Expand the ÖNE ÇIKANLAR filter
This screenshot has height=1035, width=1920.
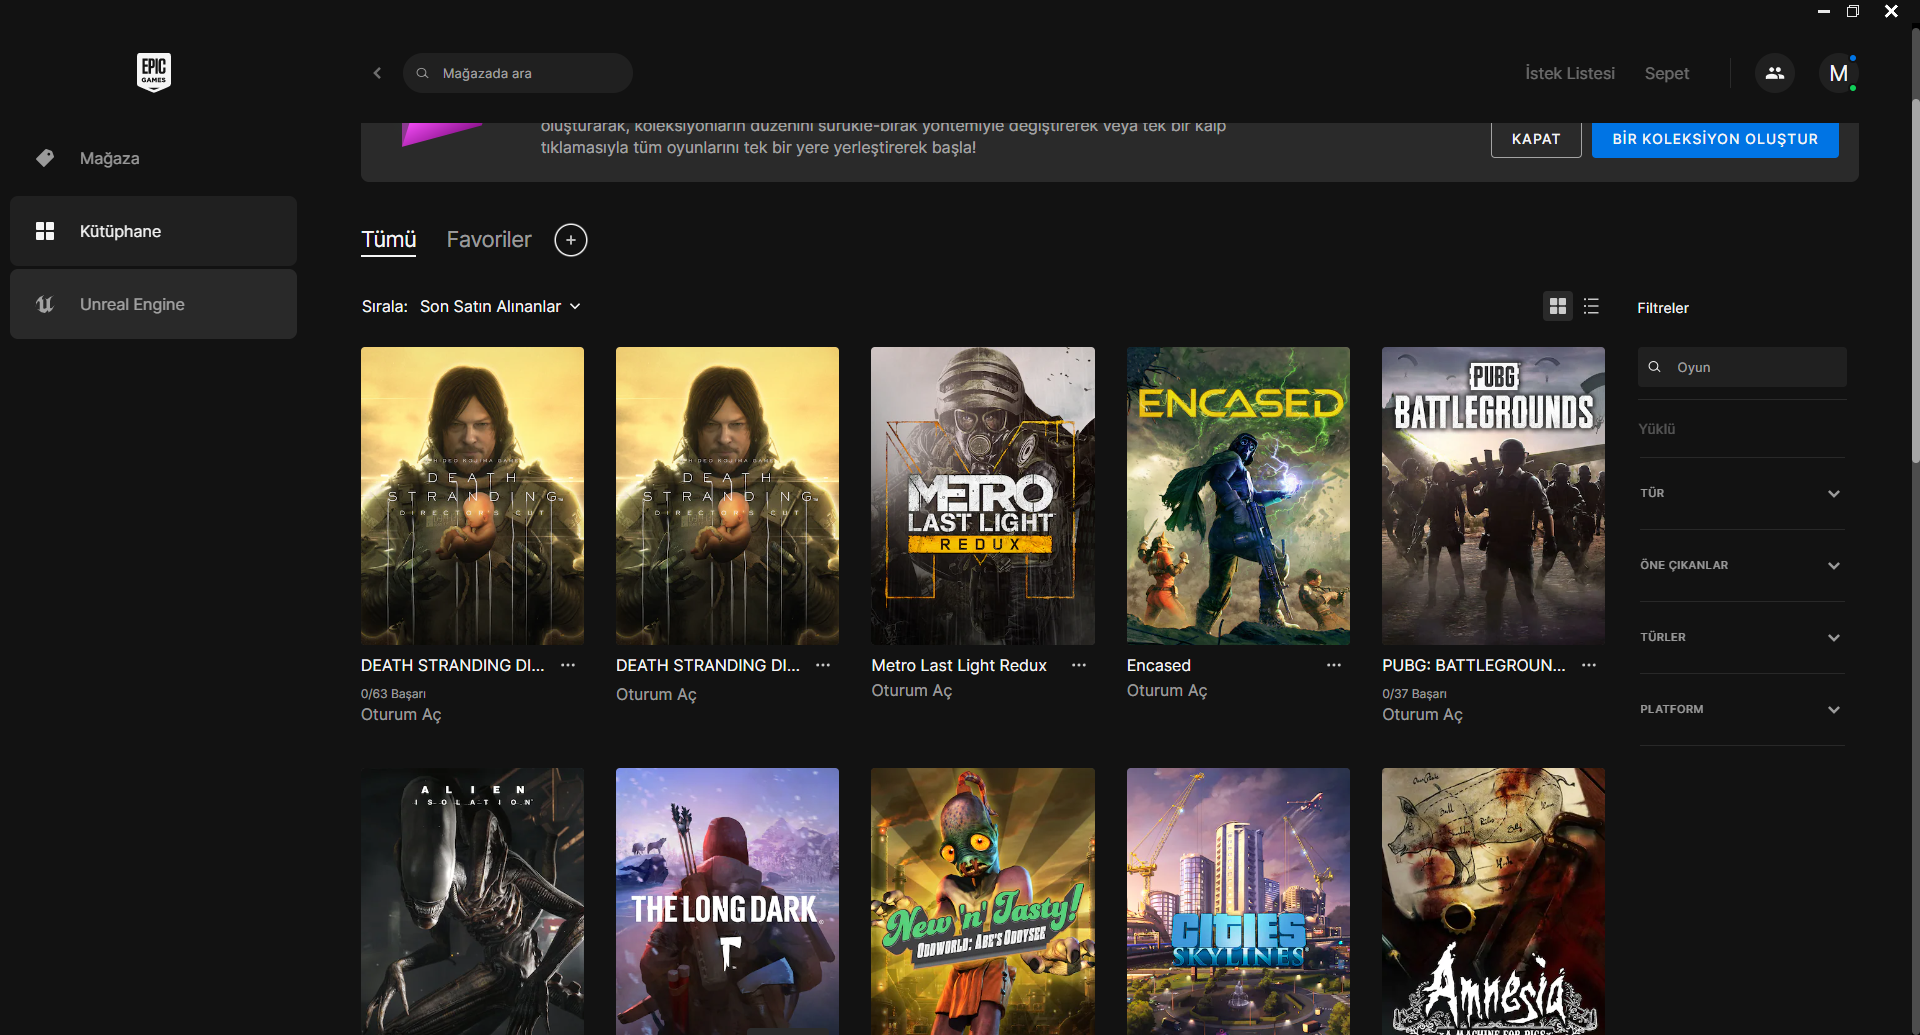coord(1742,565)
